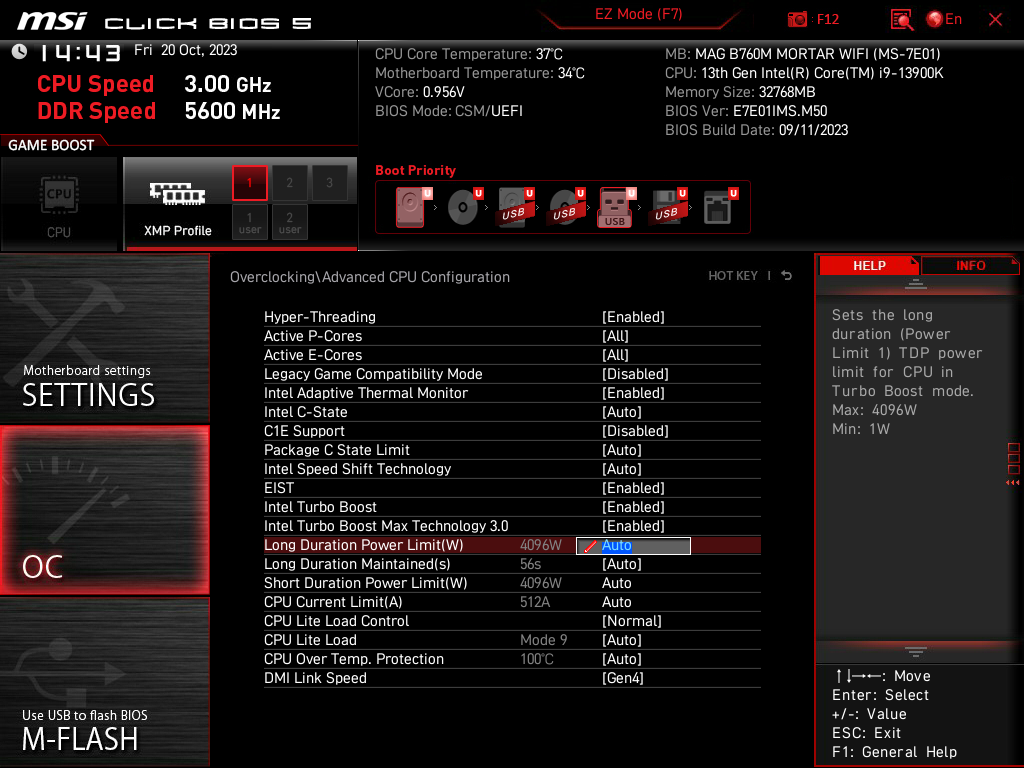Change EIST [Enabled] setting
This screenshot has width=1024, height=768.
pos(633,487)
